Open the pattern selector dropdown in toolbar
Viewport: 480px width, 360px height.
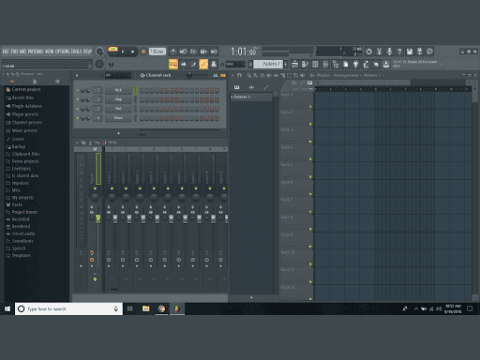pos(268,64)
